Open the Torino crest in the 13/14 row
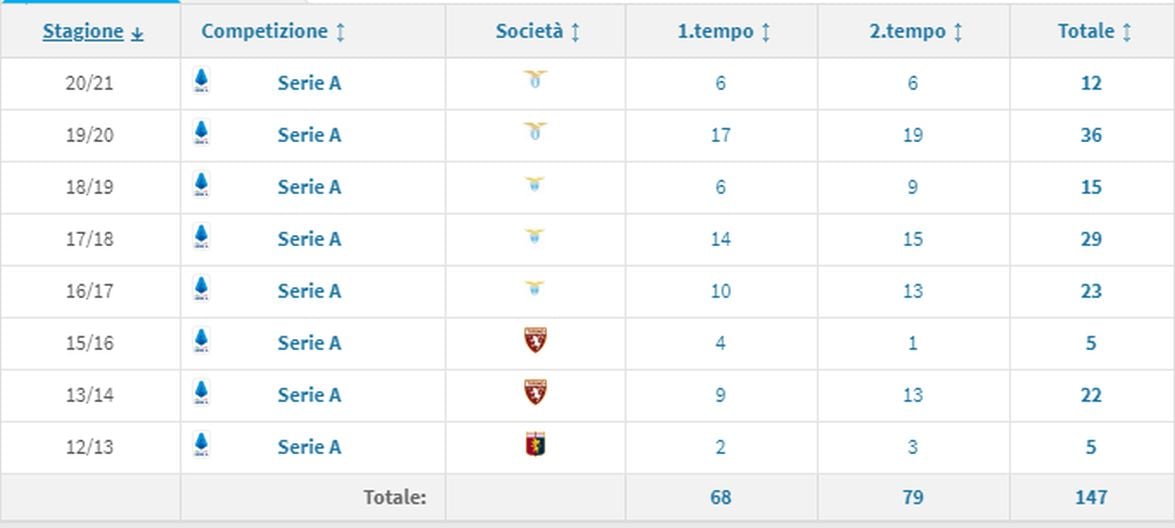 click(x=535, y=392)
